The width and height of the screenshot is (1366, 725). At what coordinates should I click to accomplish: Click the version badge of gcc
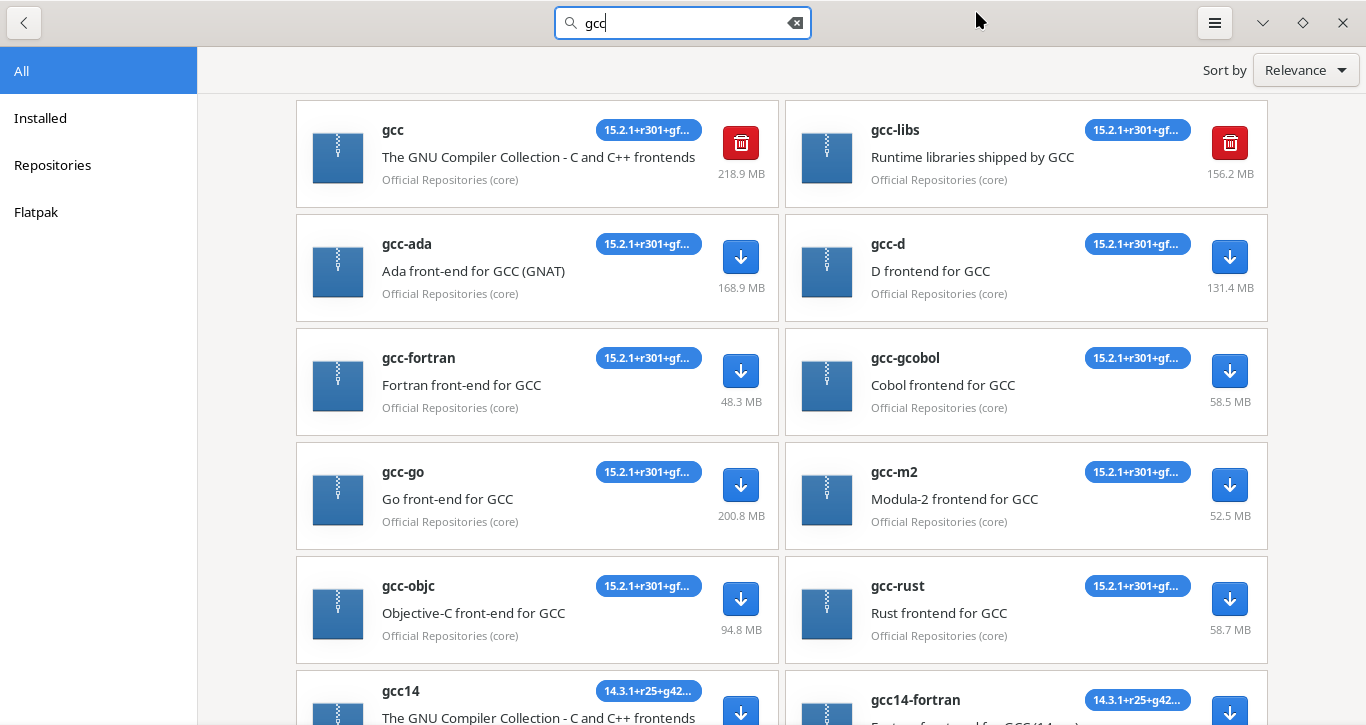click(x=649, y=130)
